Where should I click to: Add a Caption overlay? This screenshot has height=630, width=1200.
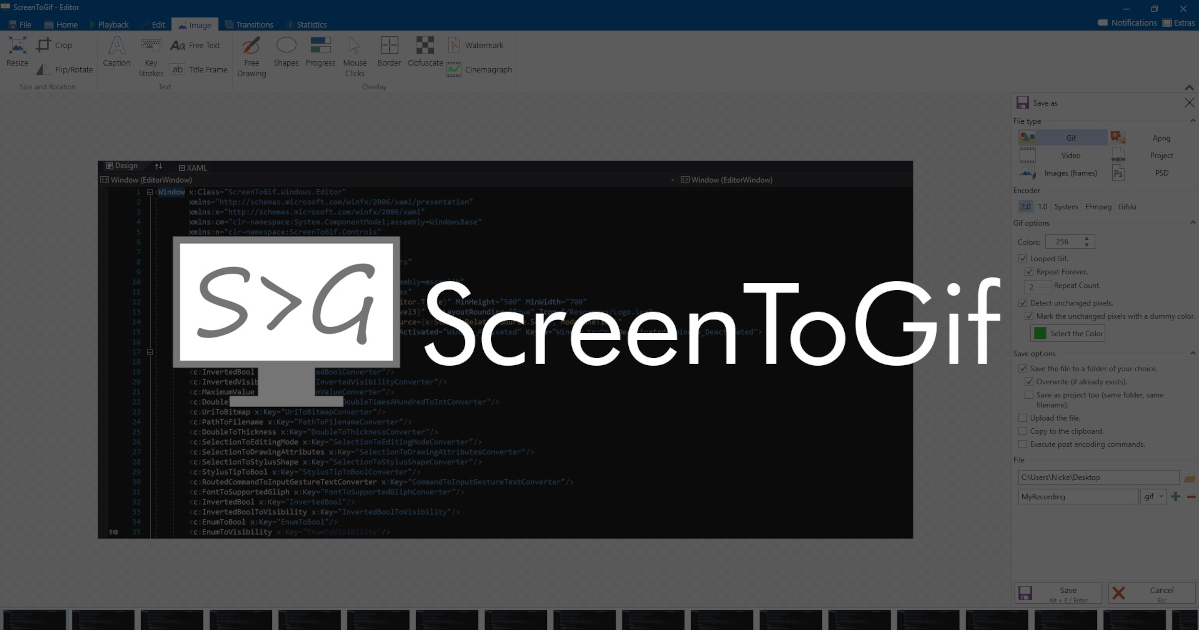[x=117, y=52]
